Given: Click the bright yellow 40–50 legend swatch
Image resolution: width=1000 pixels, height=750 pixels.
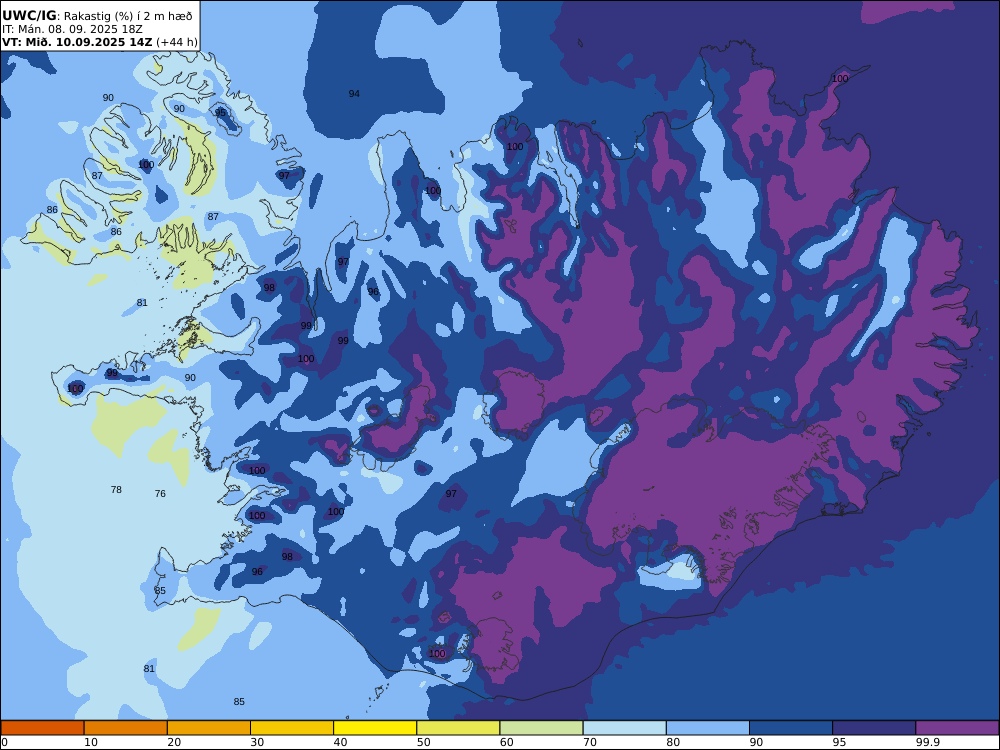Looking at the screenshot, I should (375, 728).
